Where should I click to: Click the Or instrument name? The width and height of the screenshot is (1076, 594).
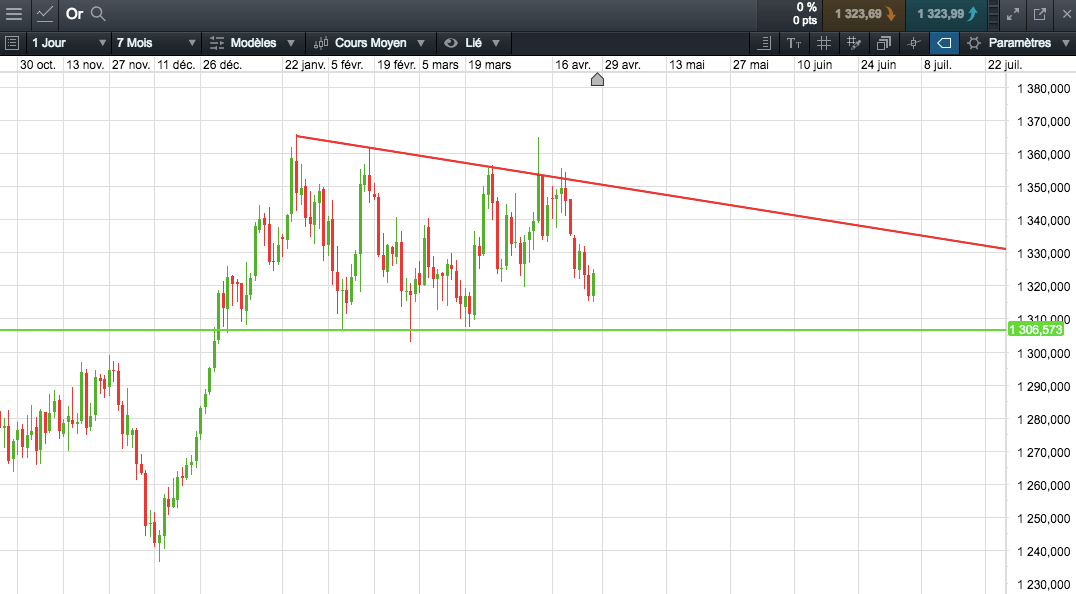tap(74, 14)
